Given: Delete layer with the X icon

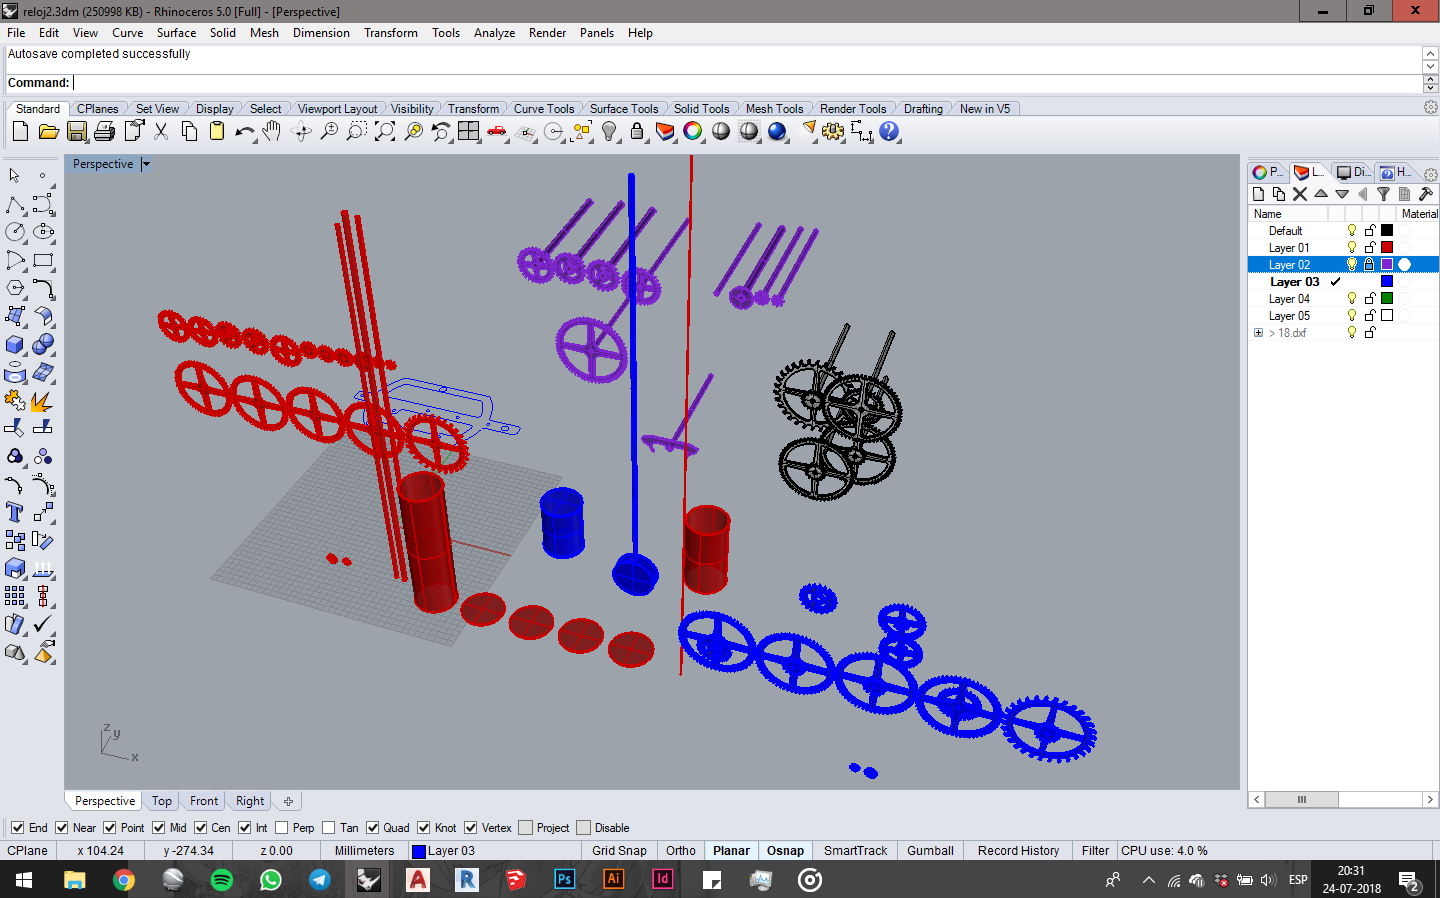Looking at the screenshot, I should pos(1300,194).
